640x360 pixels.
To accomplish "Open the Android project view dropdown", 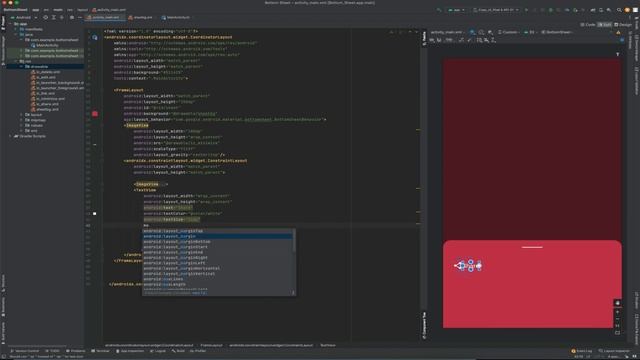I will pyautogui.click(x=24, y=18).
